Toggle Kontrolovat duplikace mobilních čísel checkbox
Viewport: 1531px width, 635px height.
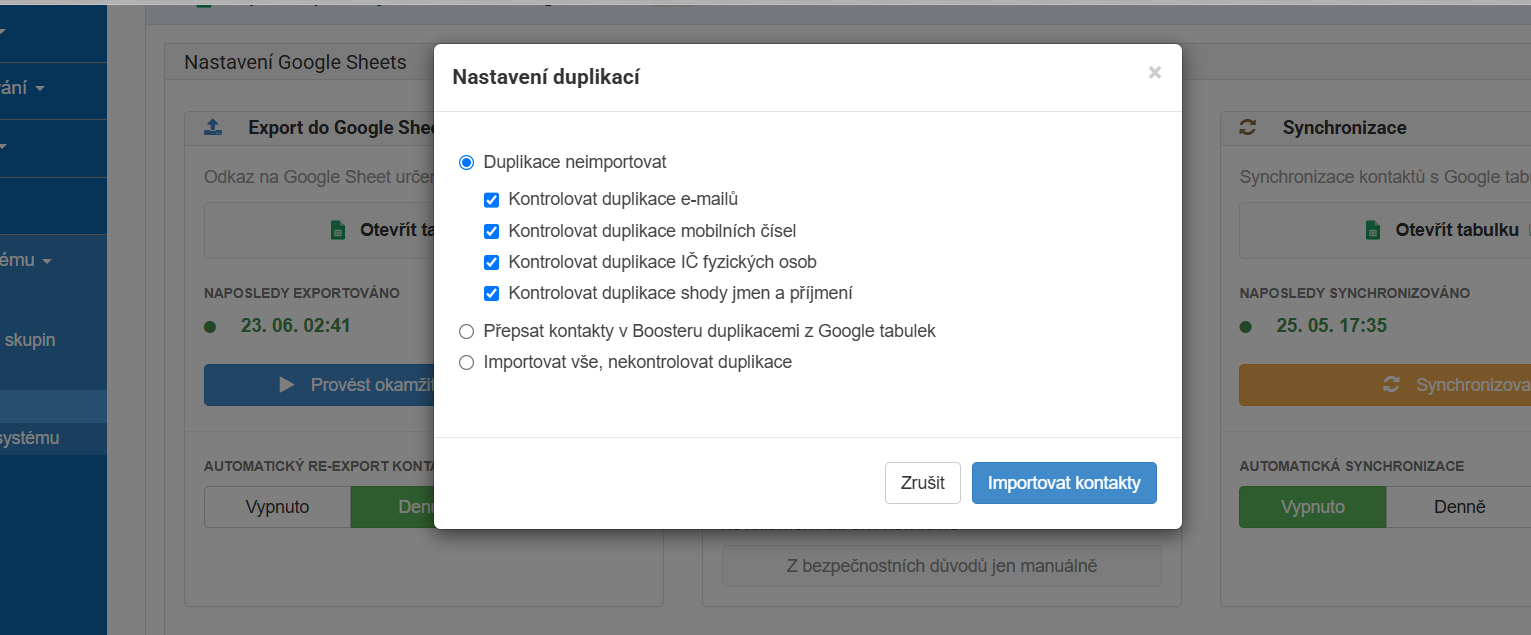click(x=491, y=231)
